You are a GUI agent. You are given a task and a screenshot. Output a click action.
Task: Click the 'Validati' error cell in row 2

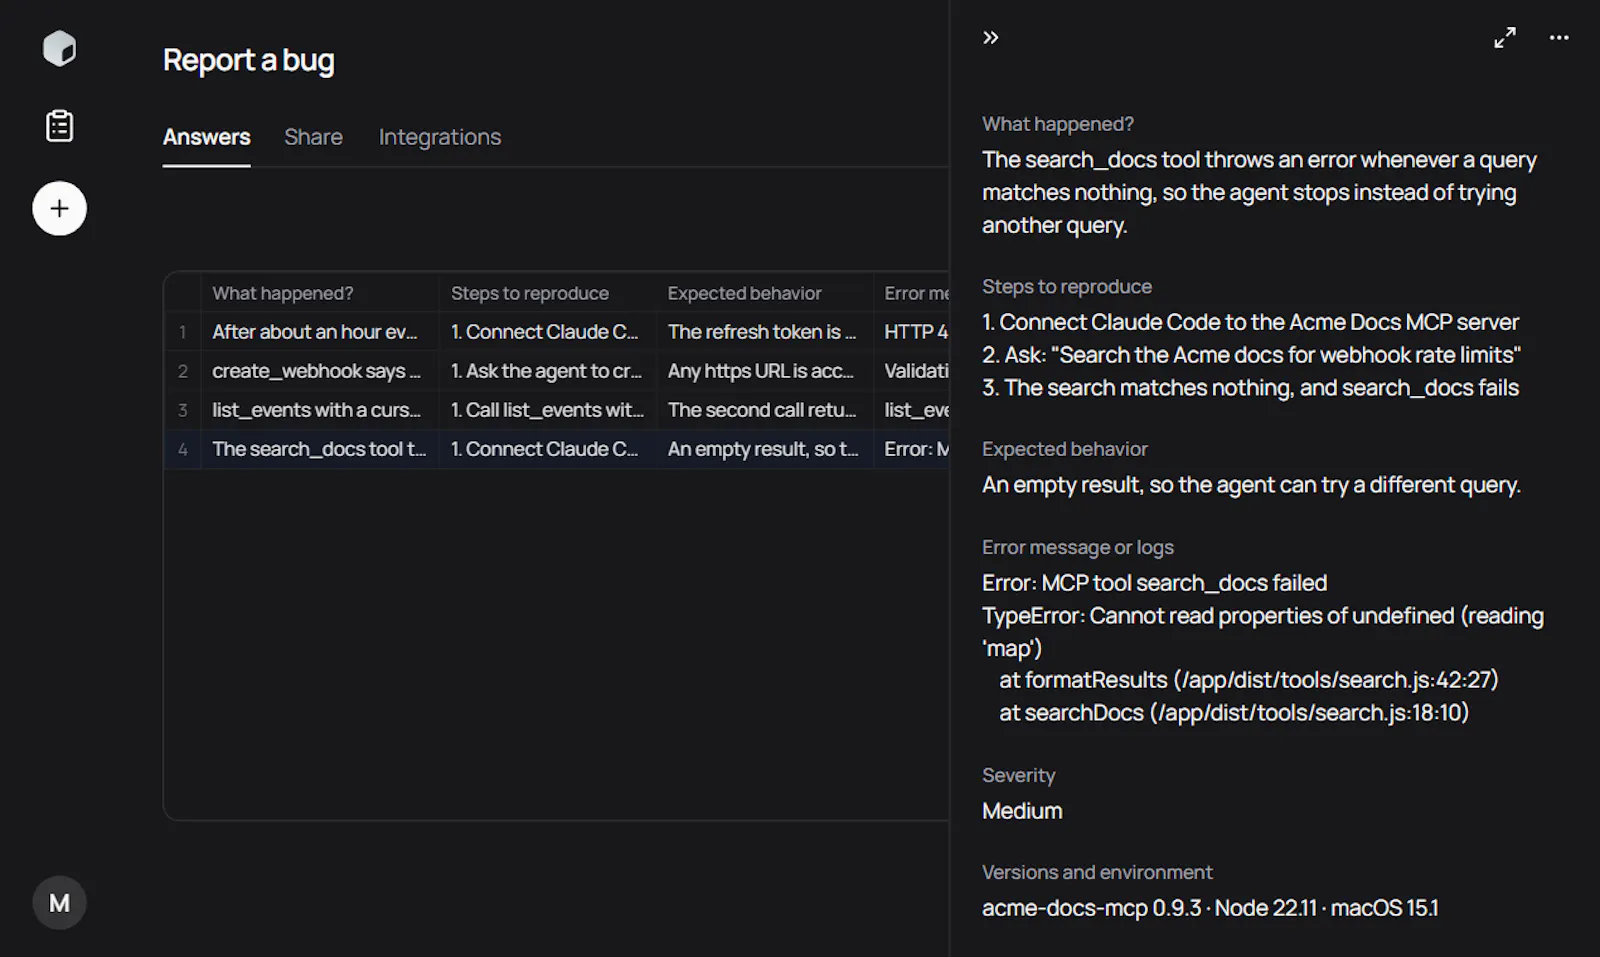click(911, 371)
